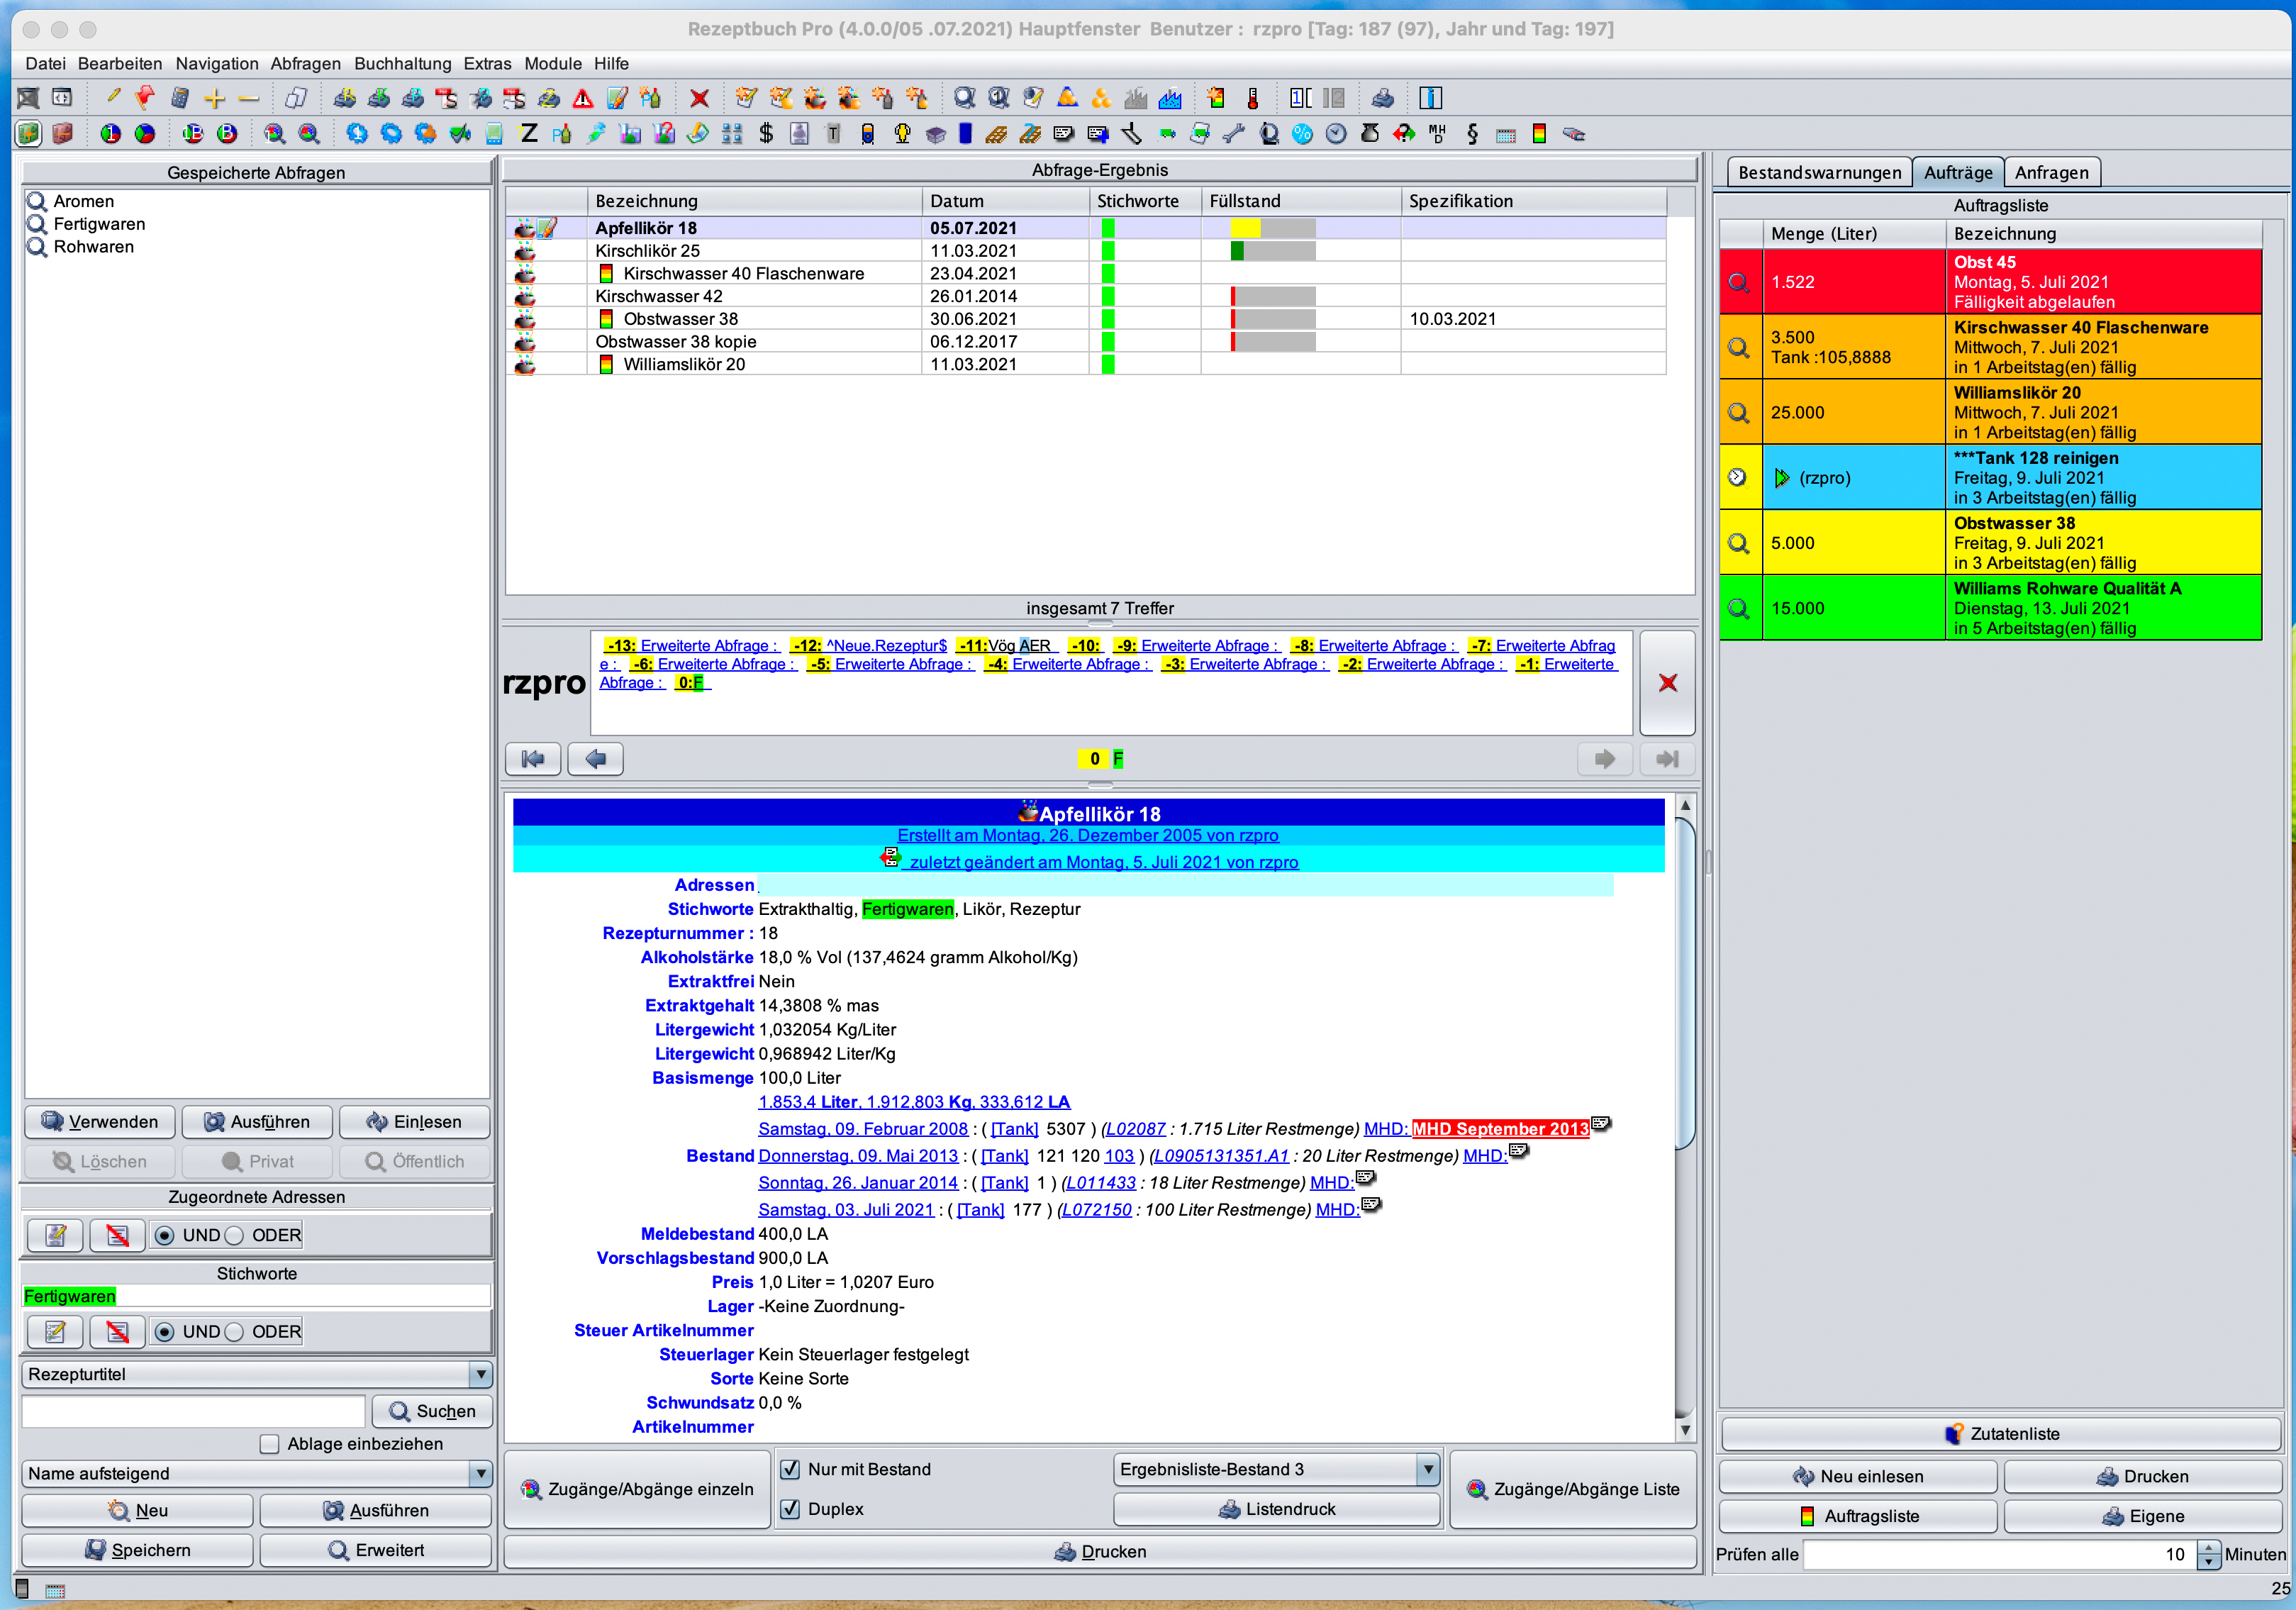This screenshot has height=1610, width=2296.
Task: Open the Kirschlikör 25 result row
Action: click(647, 251)
